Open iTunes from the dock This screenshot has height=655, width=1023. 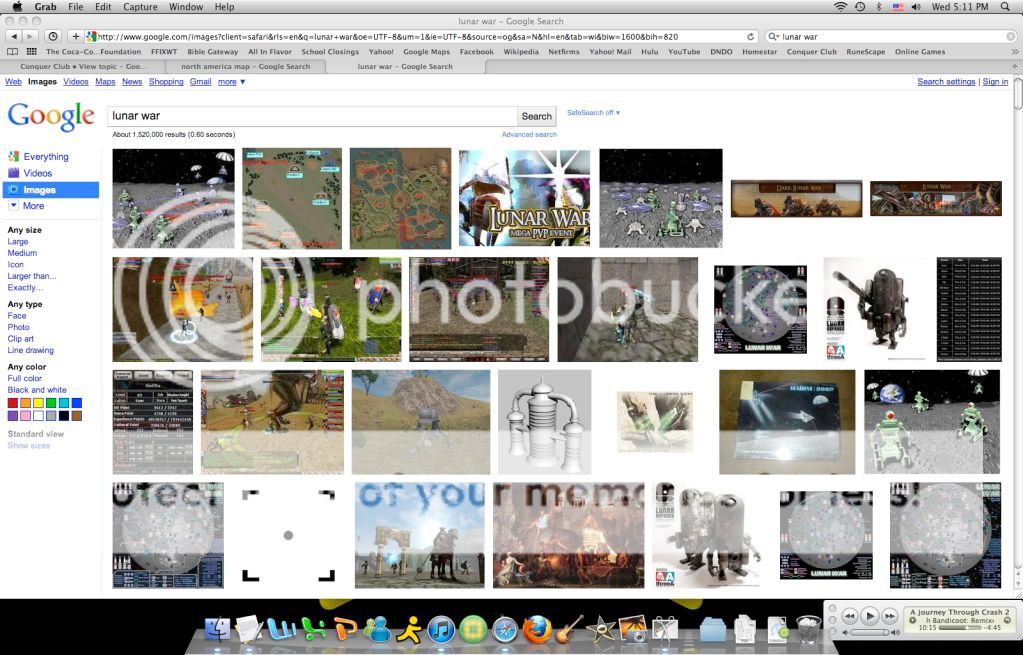441,630
